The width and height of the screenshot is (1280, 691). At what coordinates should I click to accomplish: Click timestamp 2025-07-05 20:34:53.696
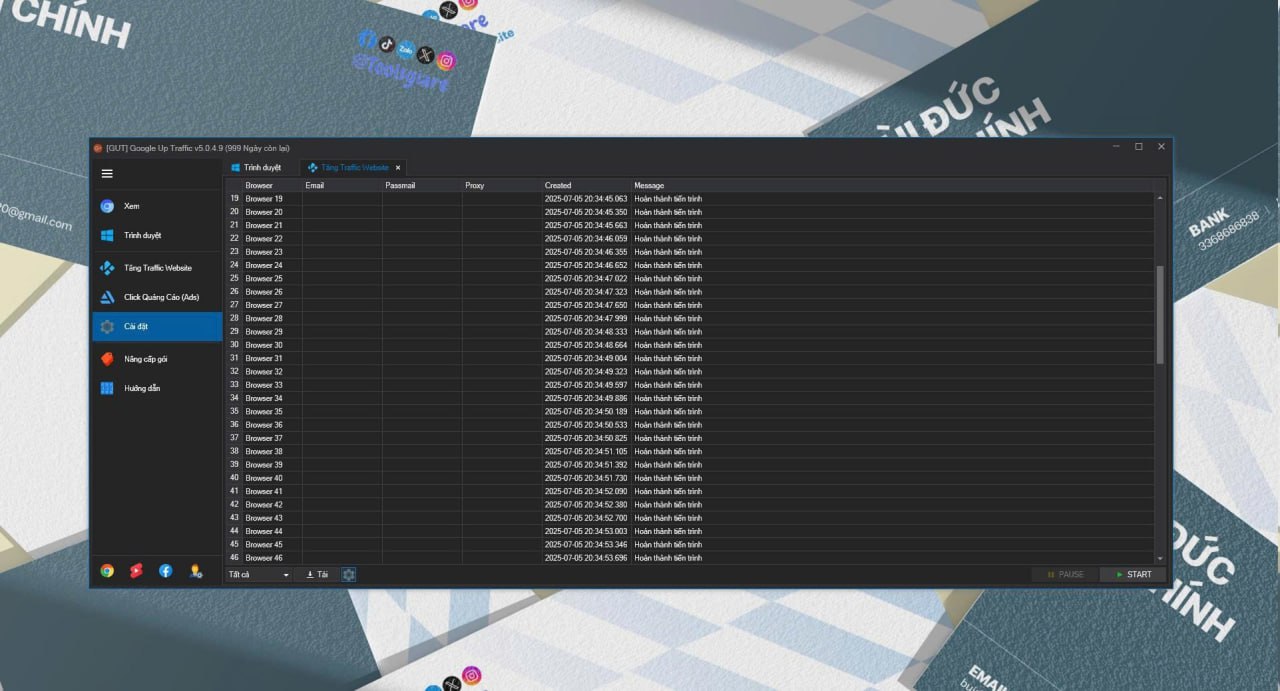pos(586,558)
